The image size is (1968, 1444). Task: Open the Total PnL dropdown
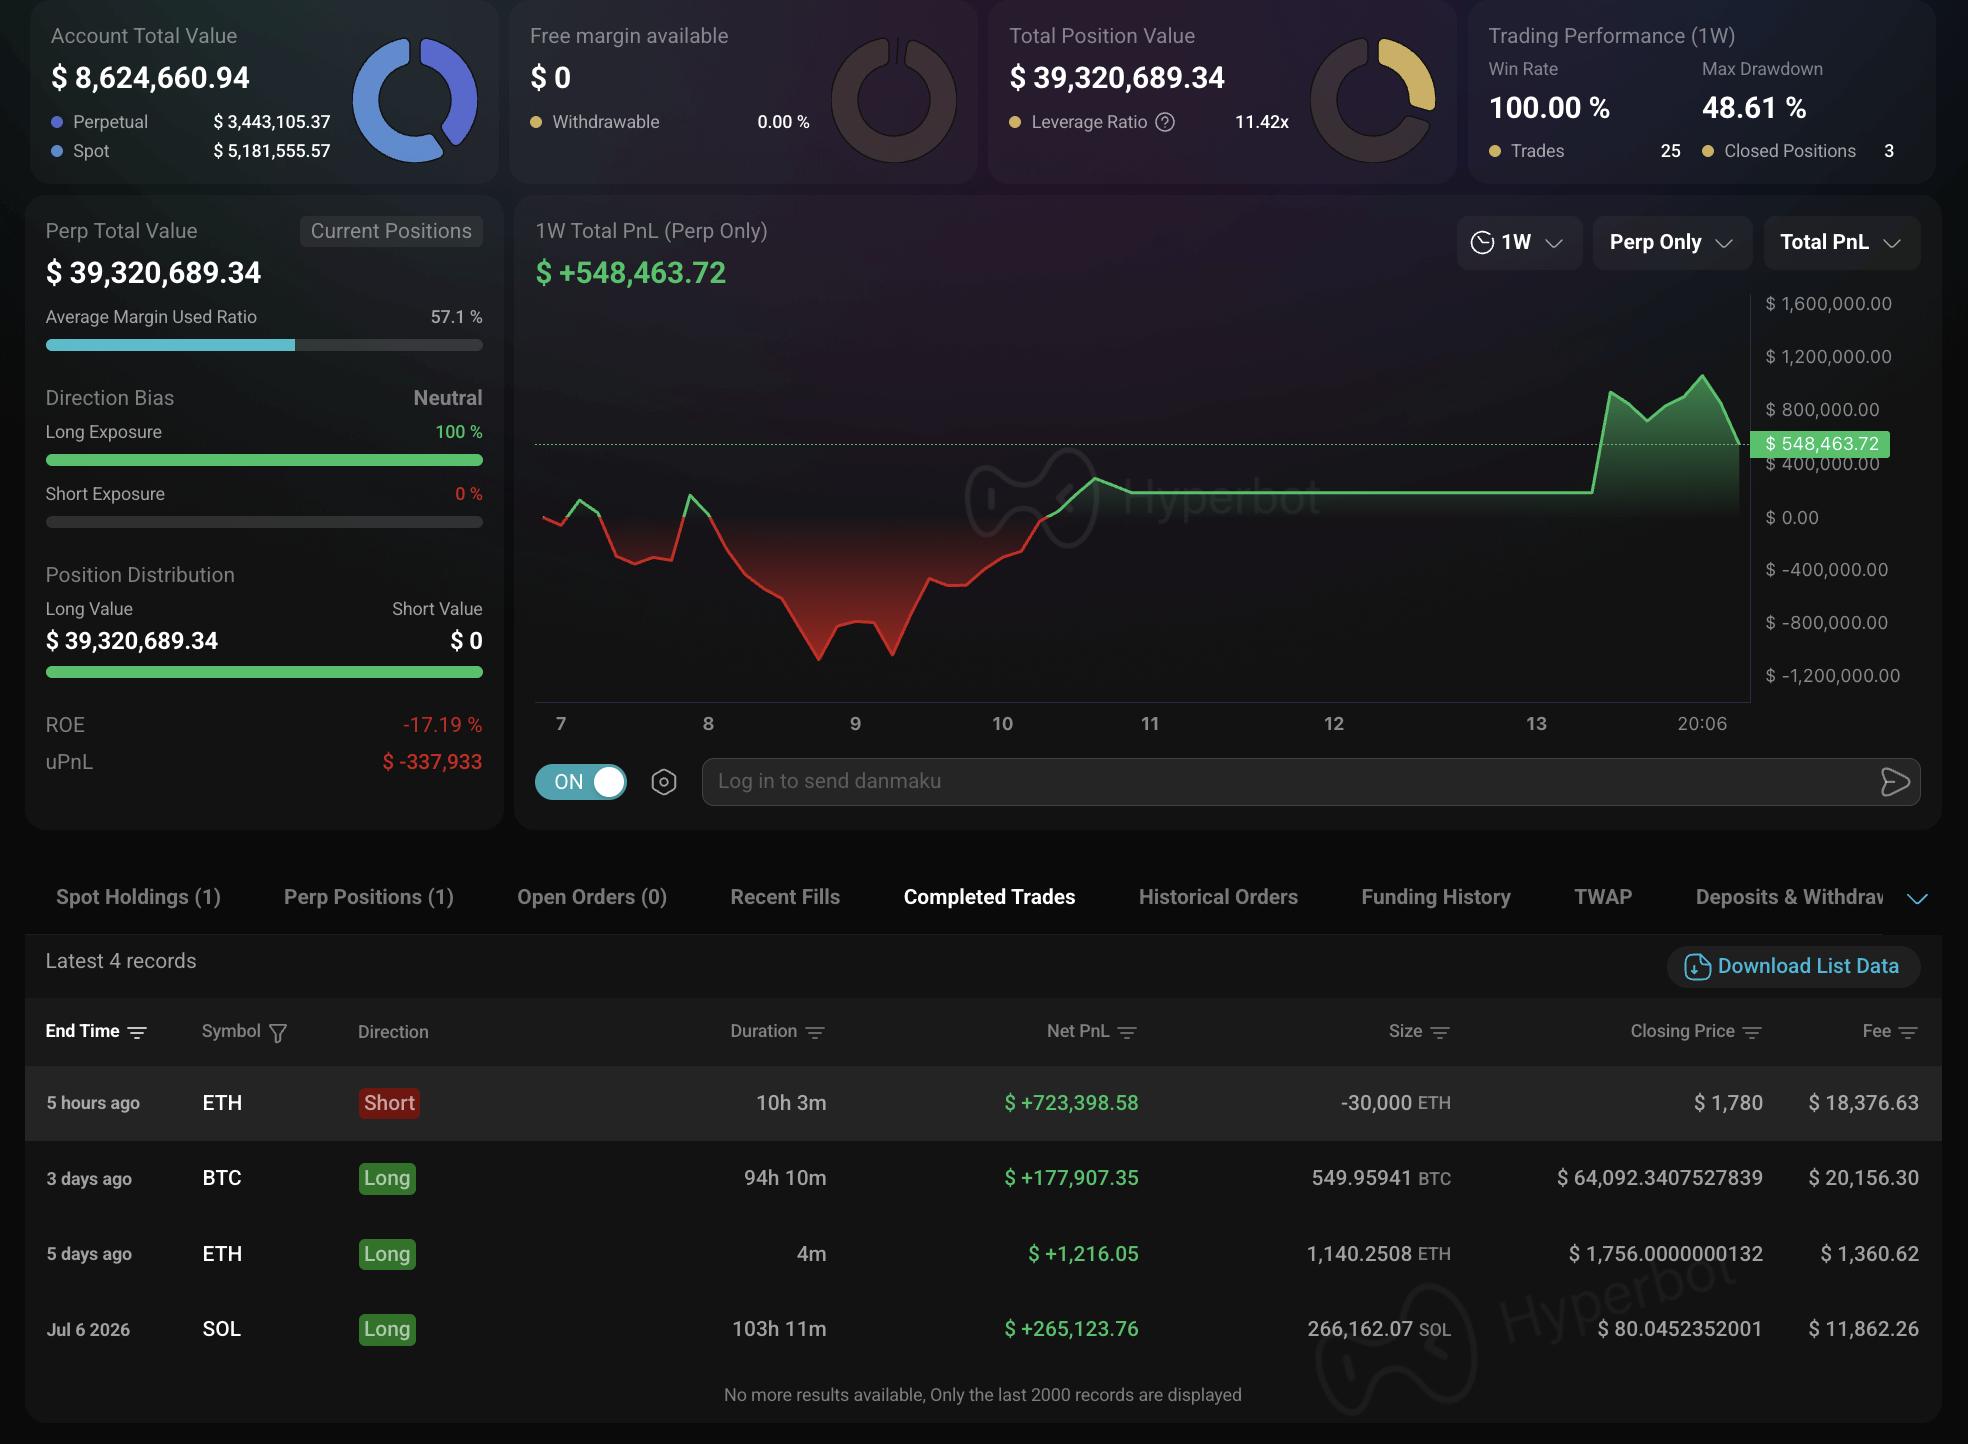coord(1841,243)
